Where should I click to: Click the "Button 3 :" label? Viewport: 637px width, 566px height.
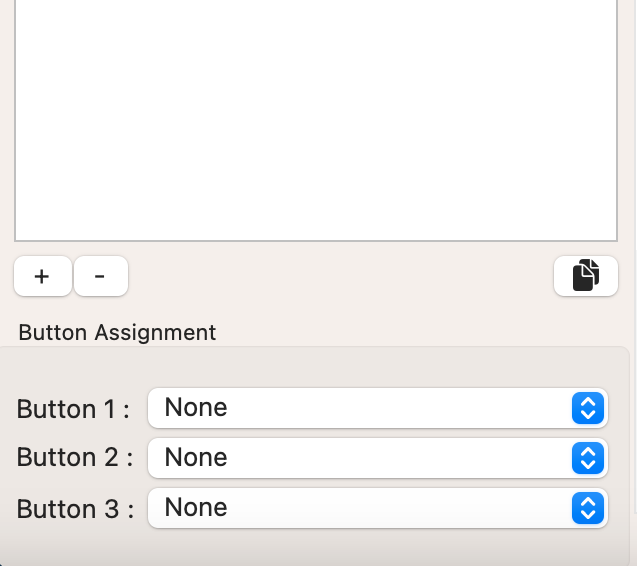click(x=75, y=509)
